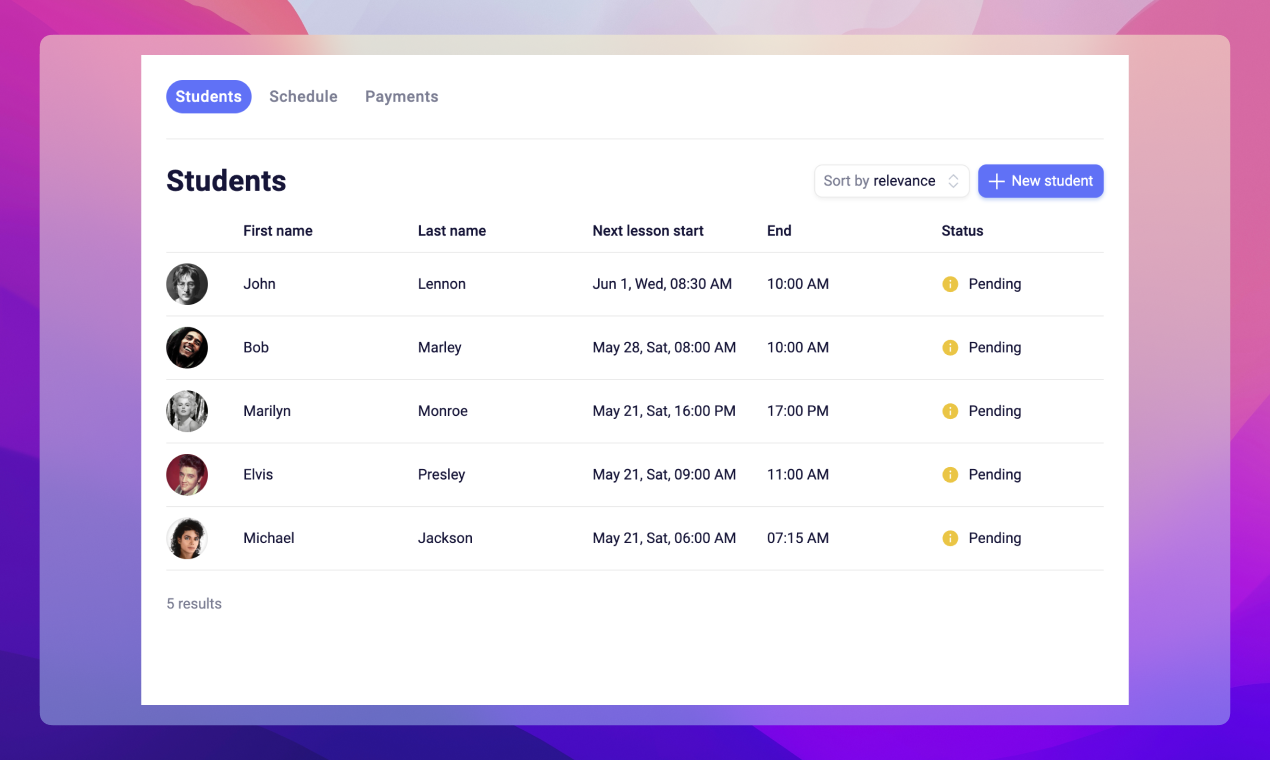
Task: Click the Next lesson start column header
Action: [648, 231]
